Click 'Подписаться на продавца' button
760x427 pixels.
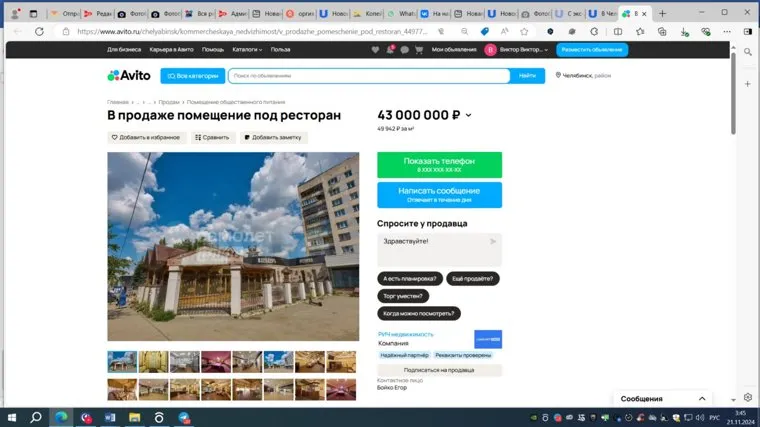coord(439,370)
